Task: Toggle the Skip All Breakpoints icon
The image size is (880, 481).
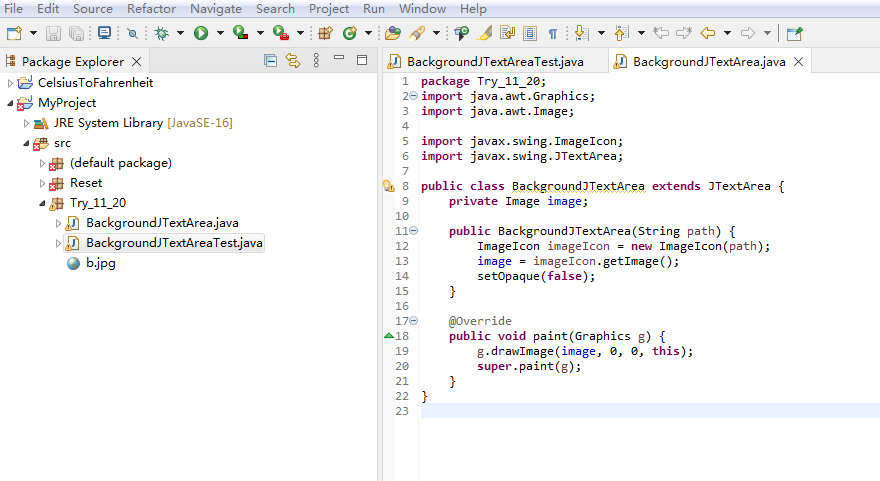Action: coord(132,33)
